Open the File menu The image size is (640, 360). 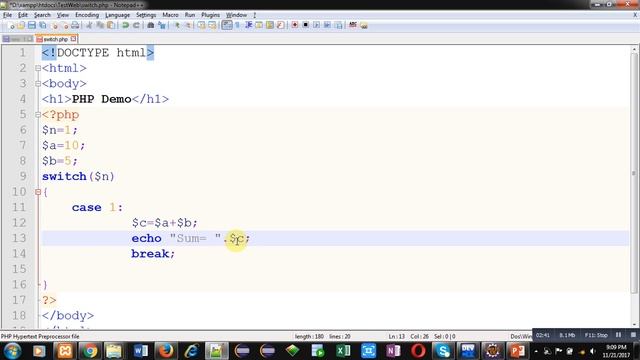click(x=7, y=15)
